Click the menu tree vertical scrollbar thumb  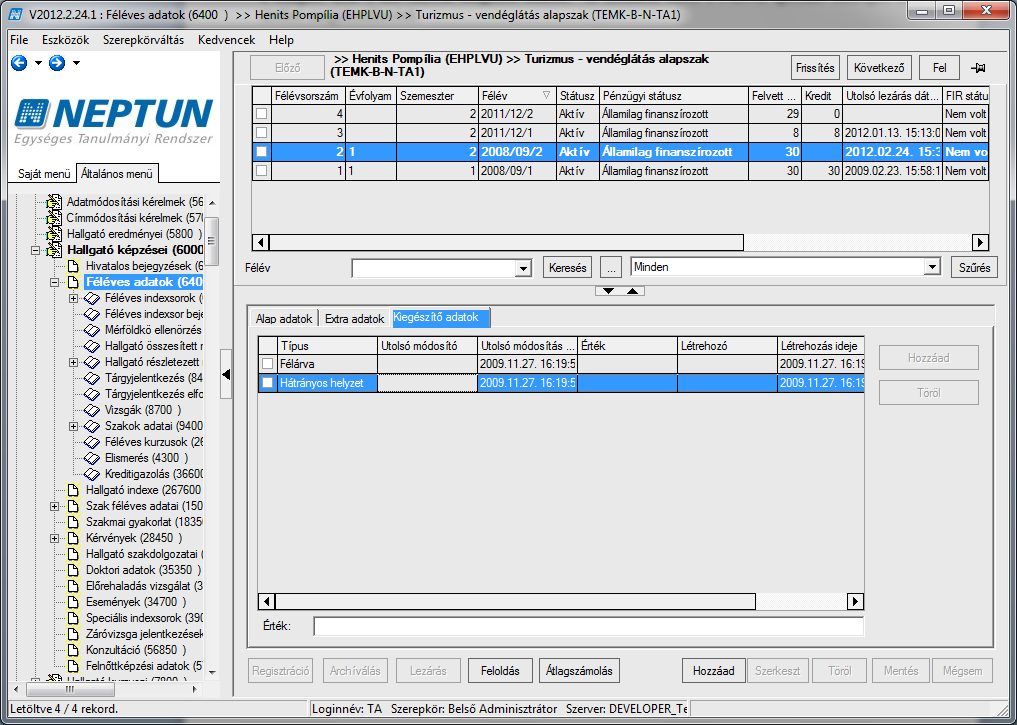211,241
